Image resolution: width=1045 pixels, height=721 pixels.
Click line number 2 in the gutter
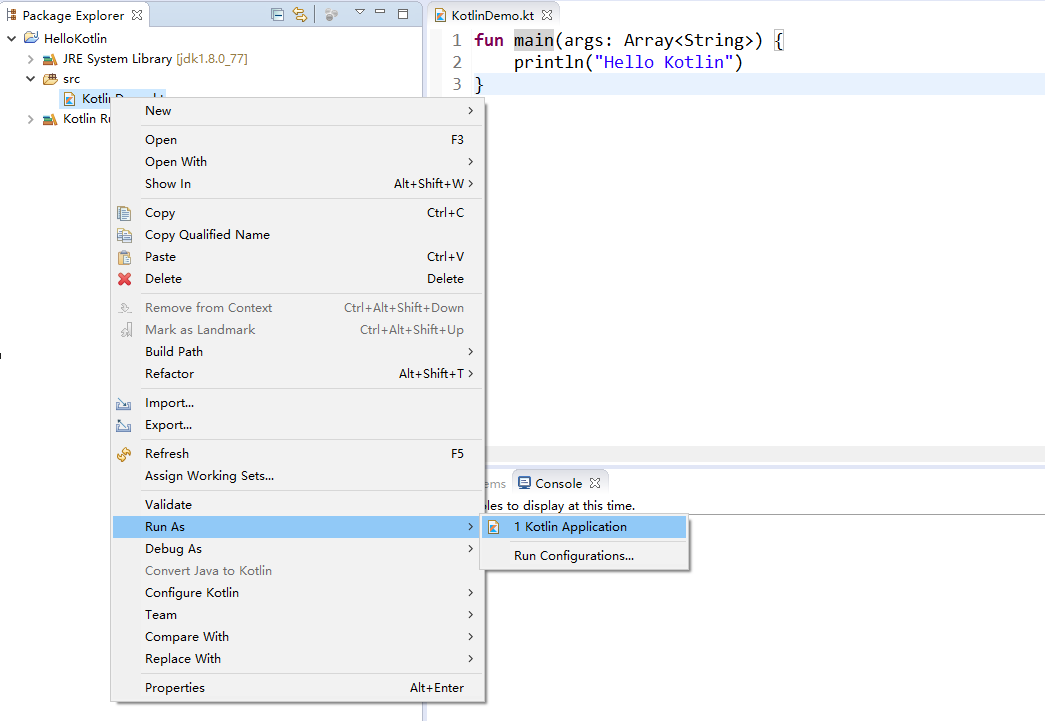[457, 62]
